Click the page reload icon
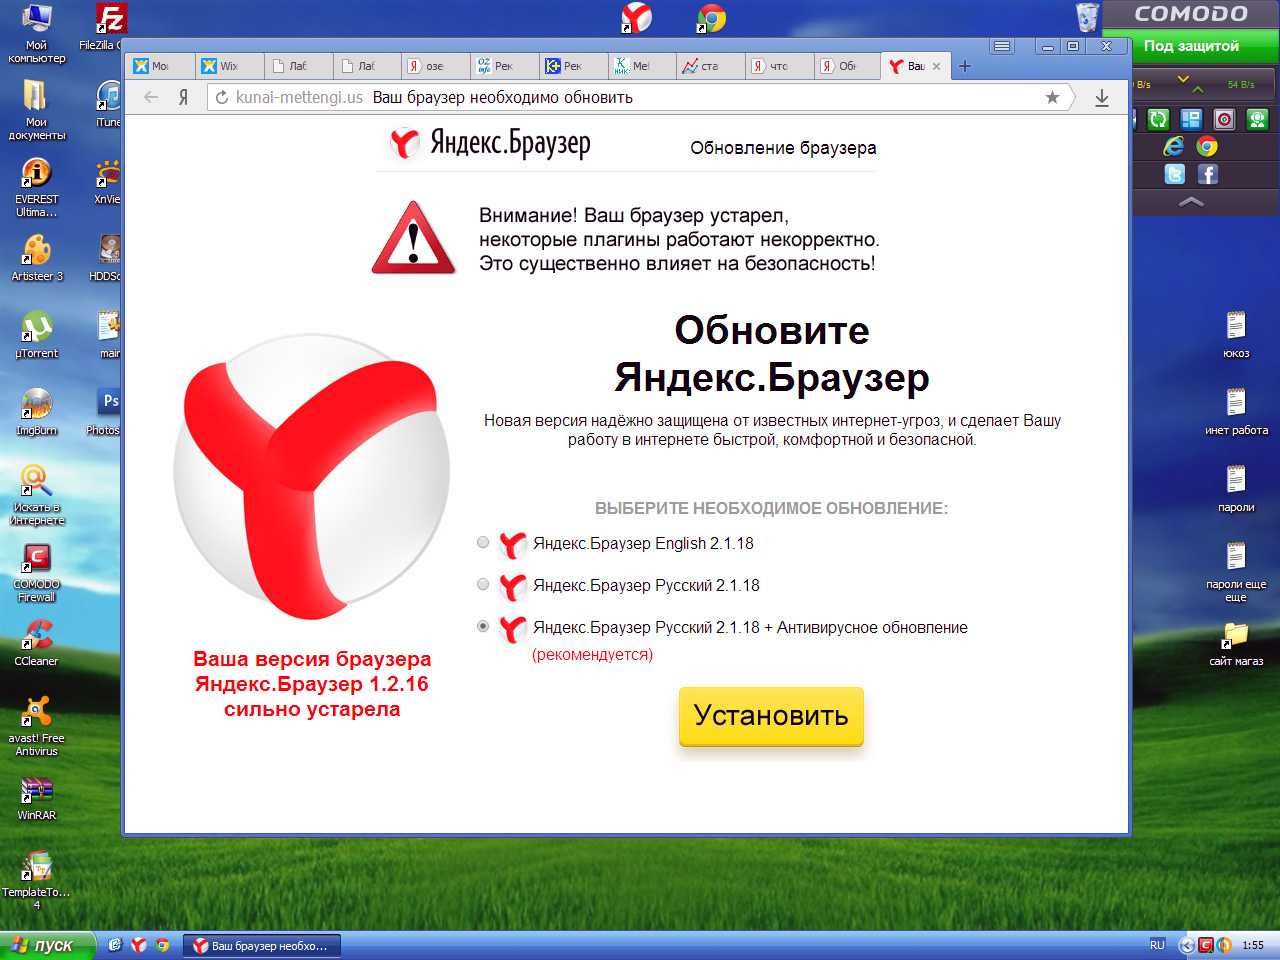Image resolution: width=1280 pixels, height=960 pixels. coord(222,97)
